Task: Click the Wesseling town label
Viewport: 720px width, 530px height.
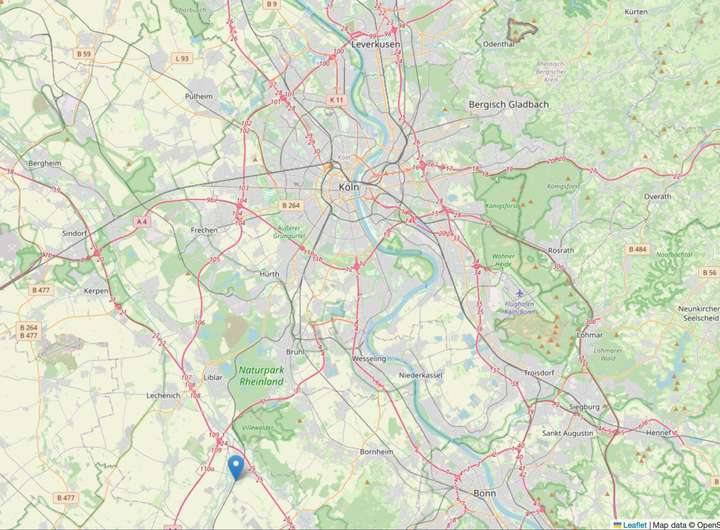Action: point(369,358)
